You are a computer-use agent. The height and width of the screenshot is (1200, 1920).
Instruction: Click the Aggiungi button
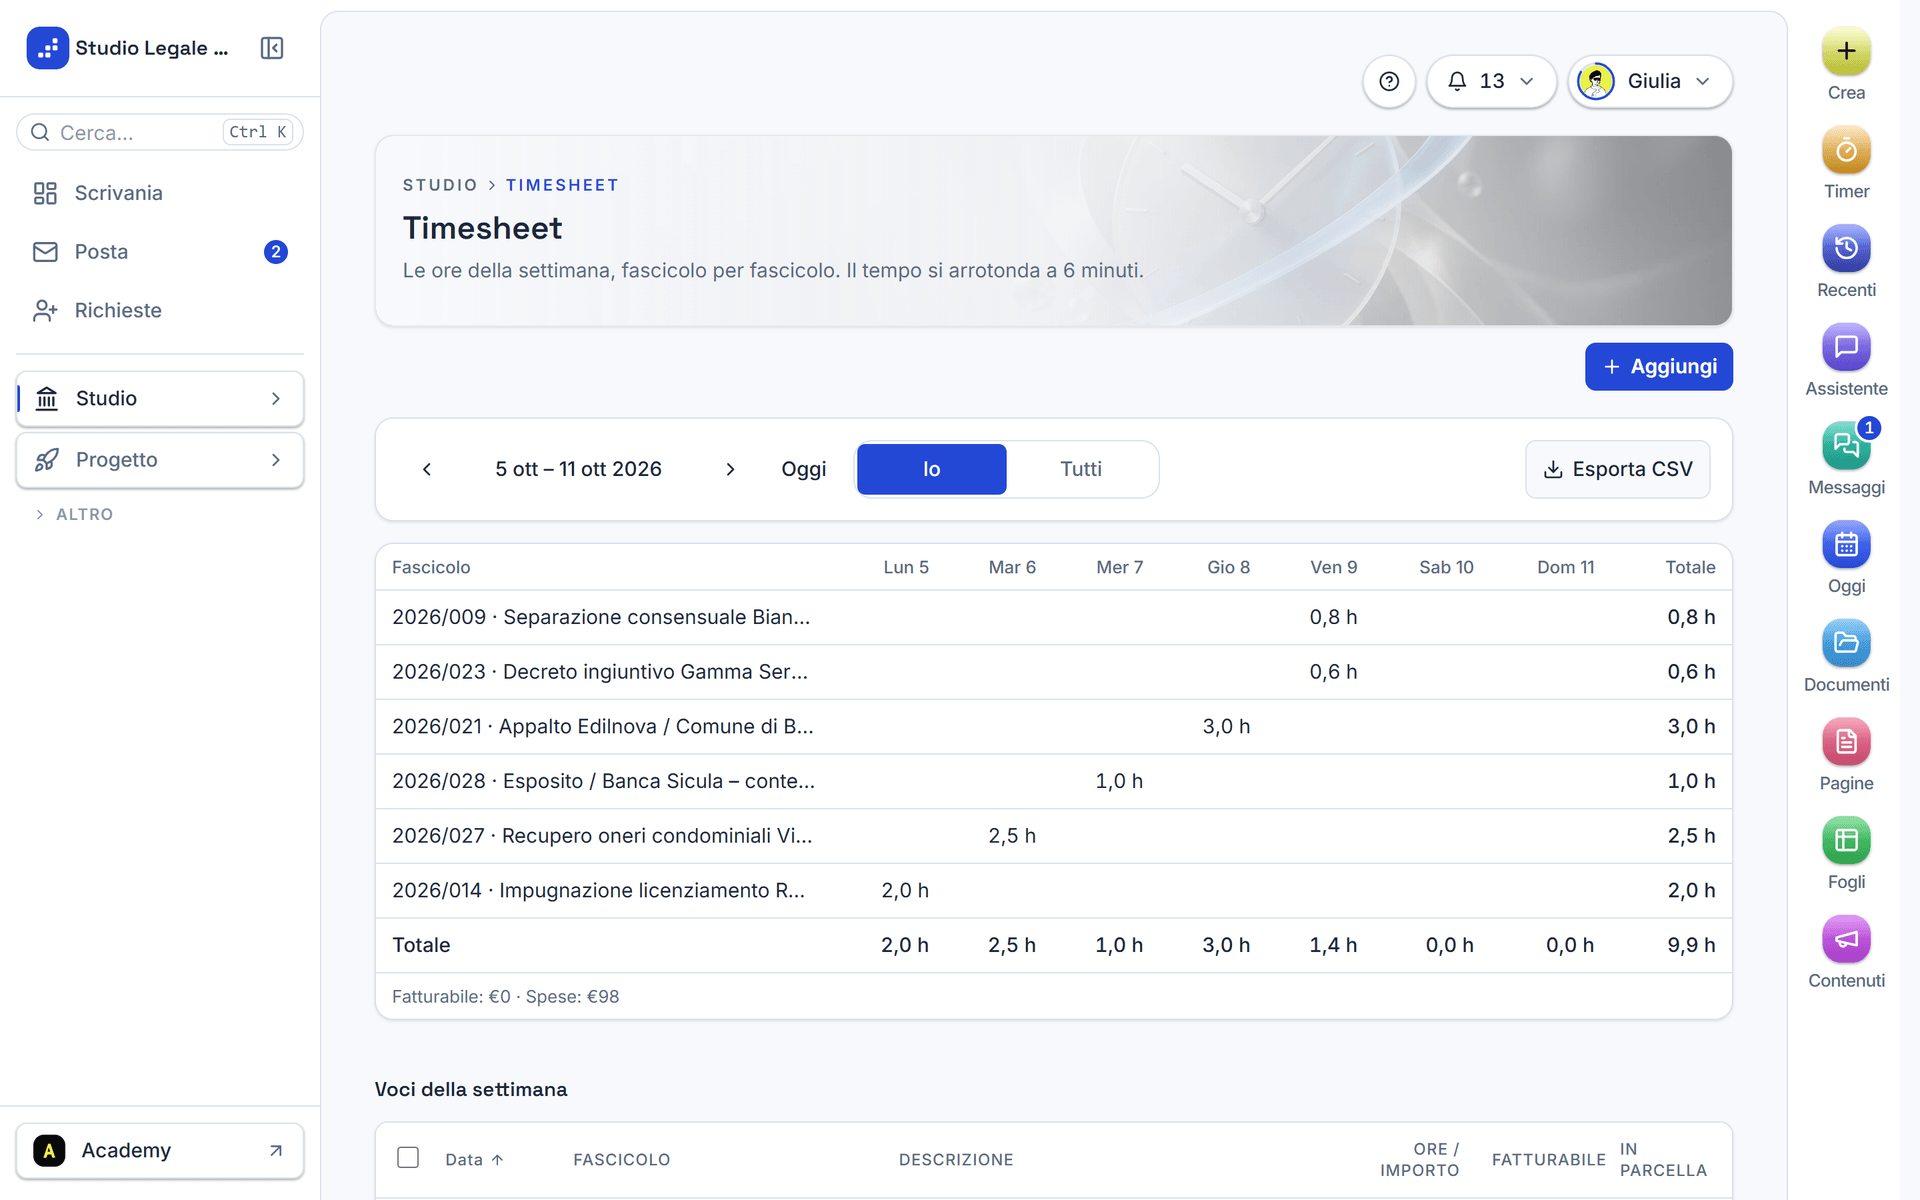click(1658, 367)
